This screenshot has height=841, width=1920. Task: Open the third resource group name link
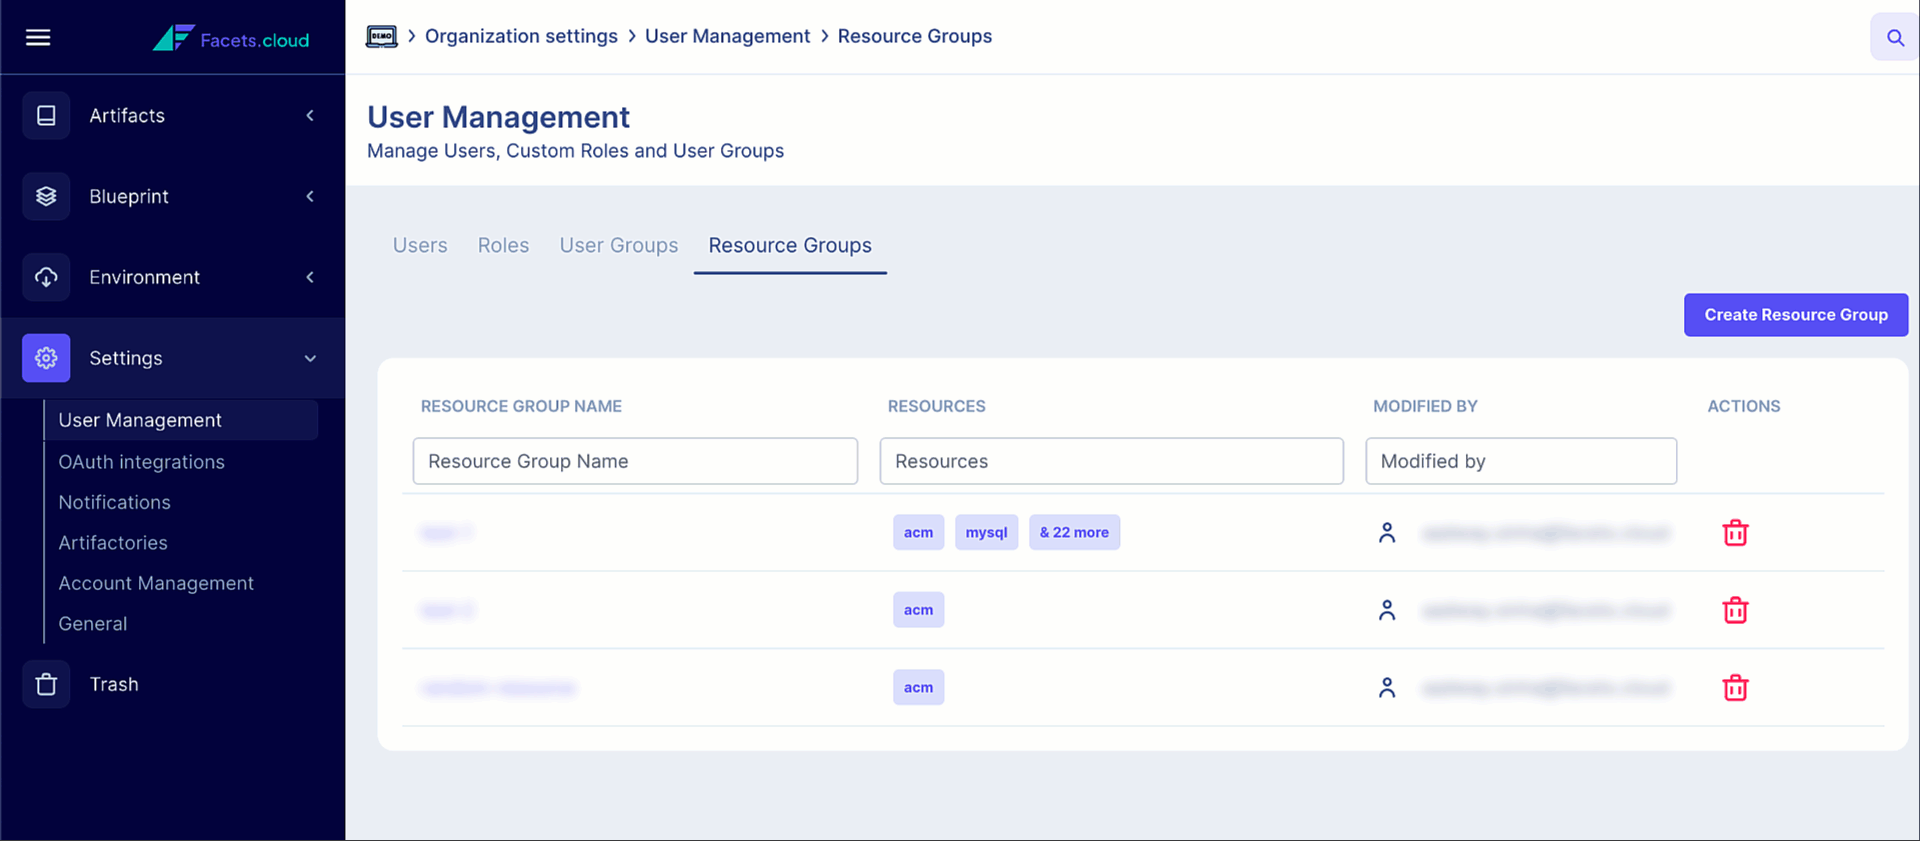click(x=498, y=688)
